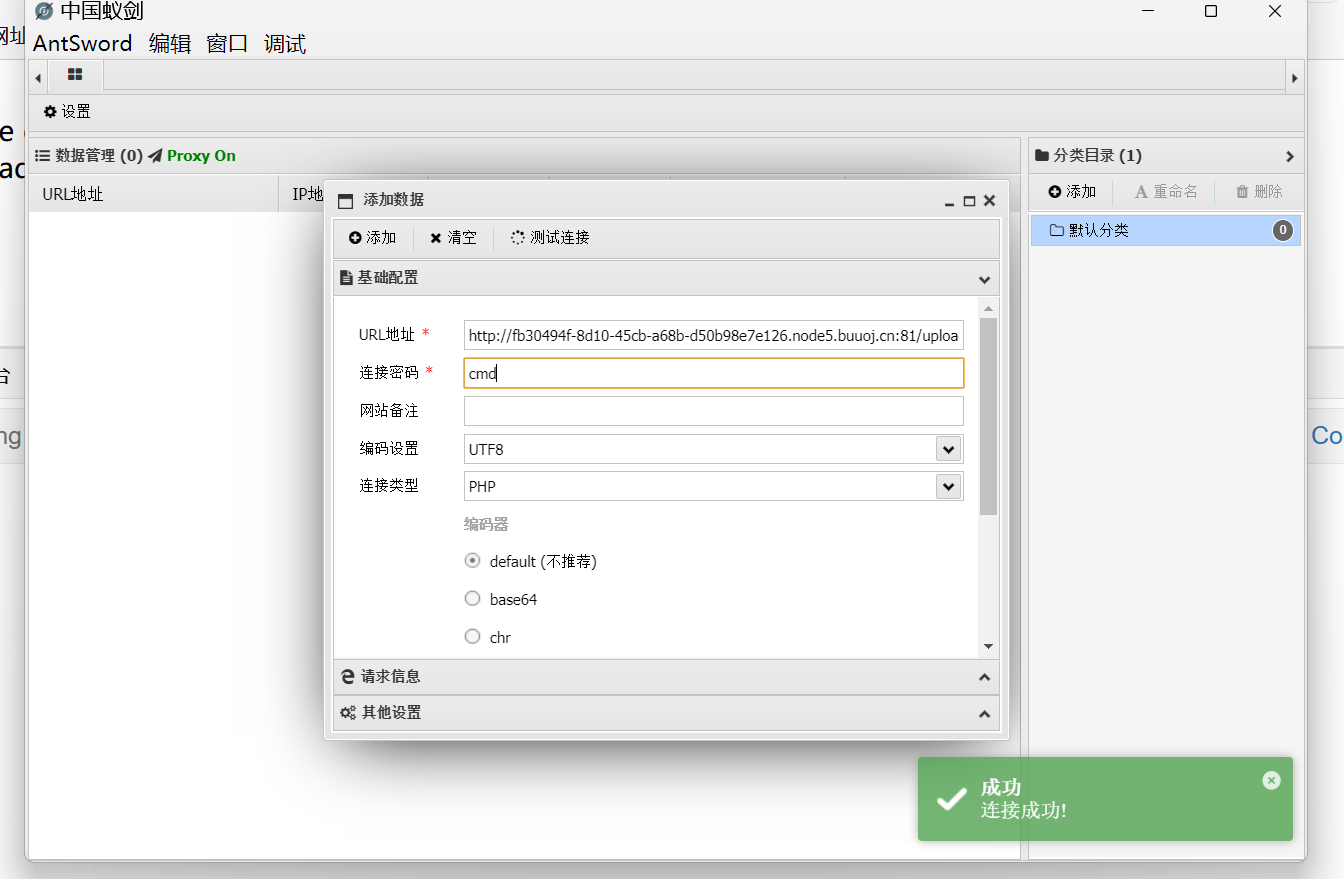Collapse the 基础配置 section
Image resolution: width=1344 pixels, height=879 pixels.
point(984,279)
